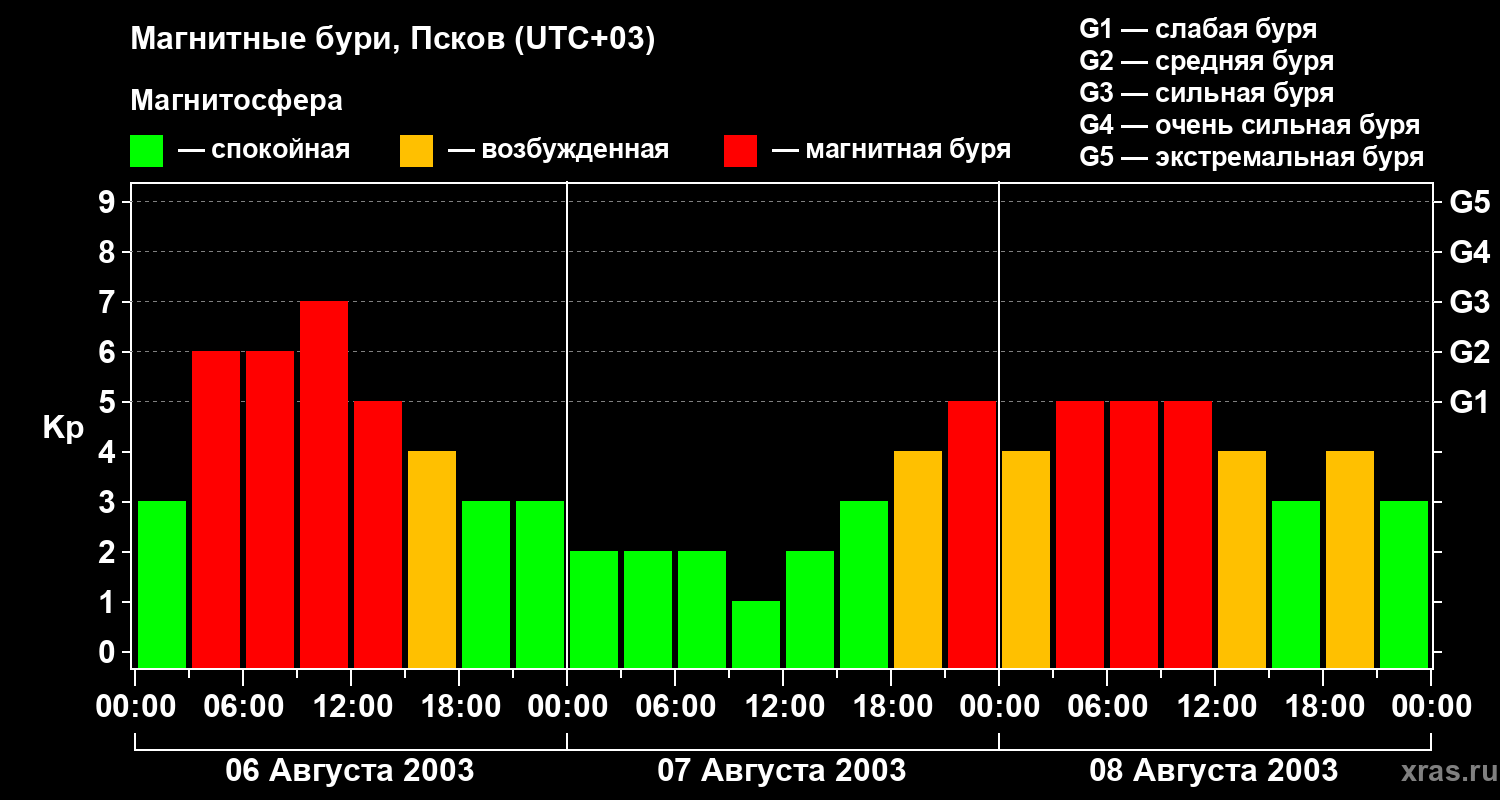This screenshot has height=800, width=1500.
Task: Click the '18:00' time label above 08 Августа
Action: point(1323,707)
